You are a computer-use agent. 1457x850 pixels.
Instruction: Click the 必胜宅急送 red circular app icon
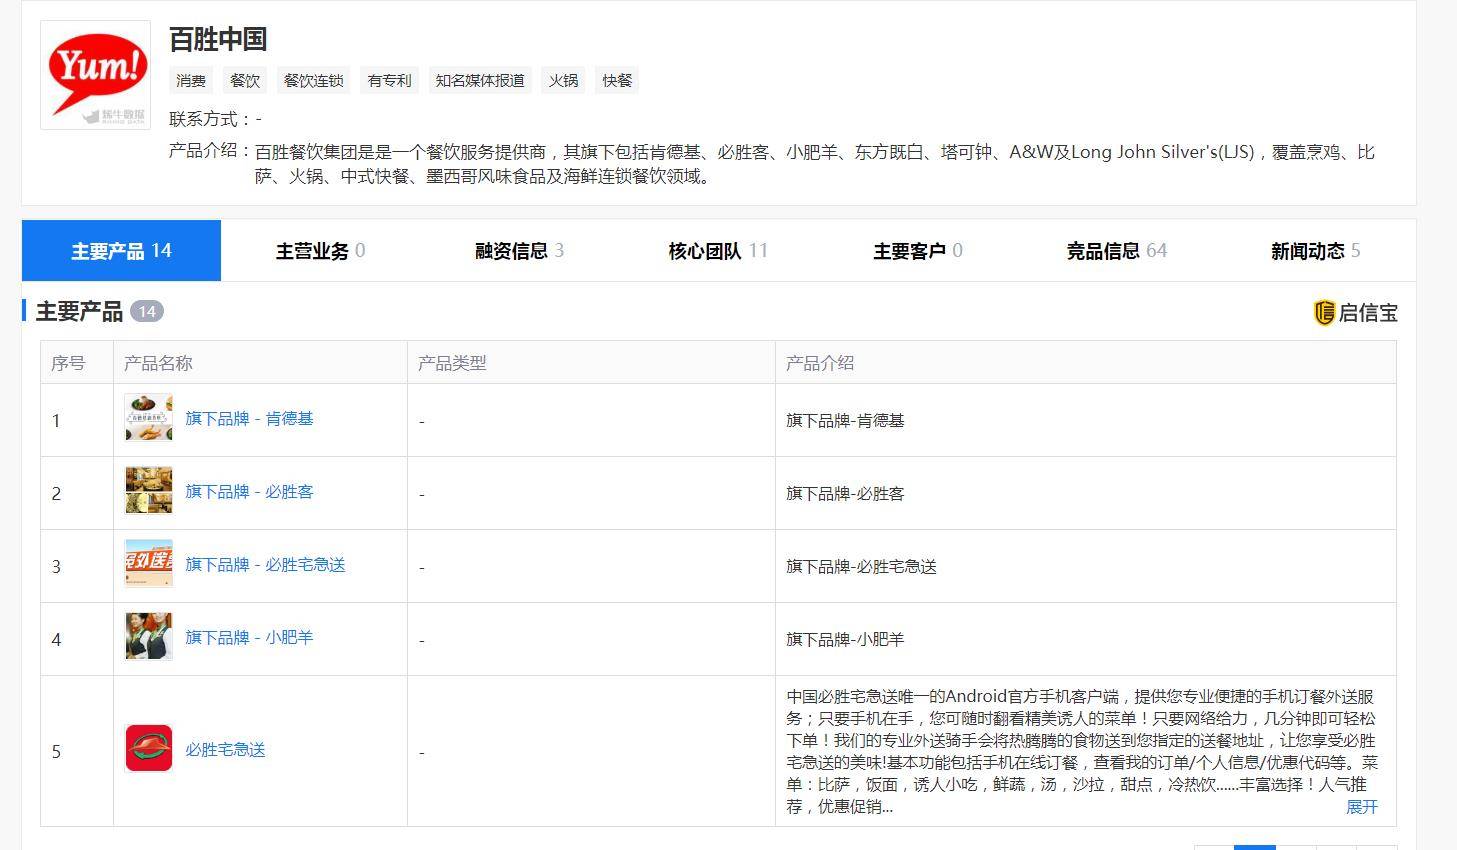(x=148, y=749)
